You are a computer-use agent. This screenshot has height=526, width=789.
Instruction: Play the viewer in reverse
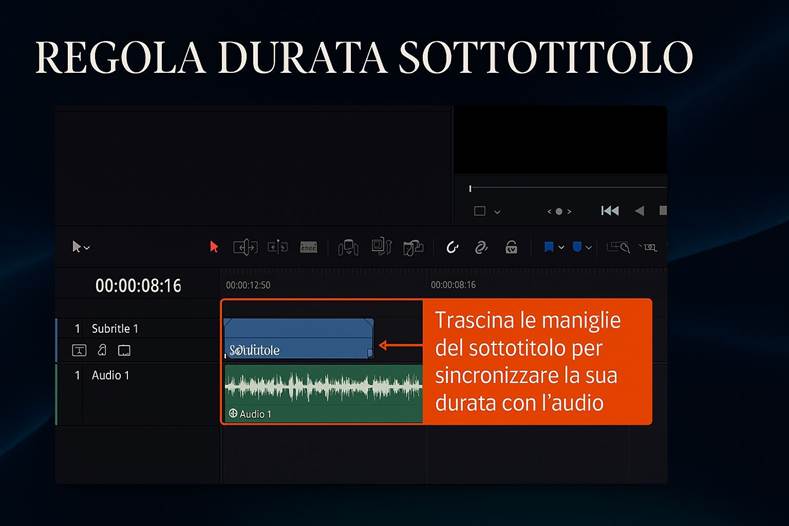tap(639, 211)
